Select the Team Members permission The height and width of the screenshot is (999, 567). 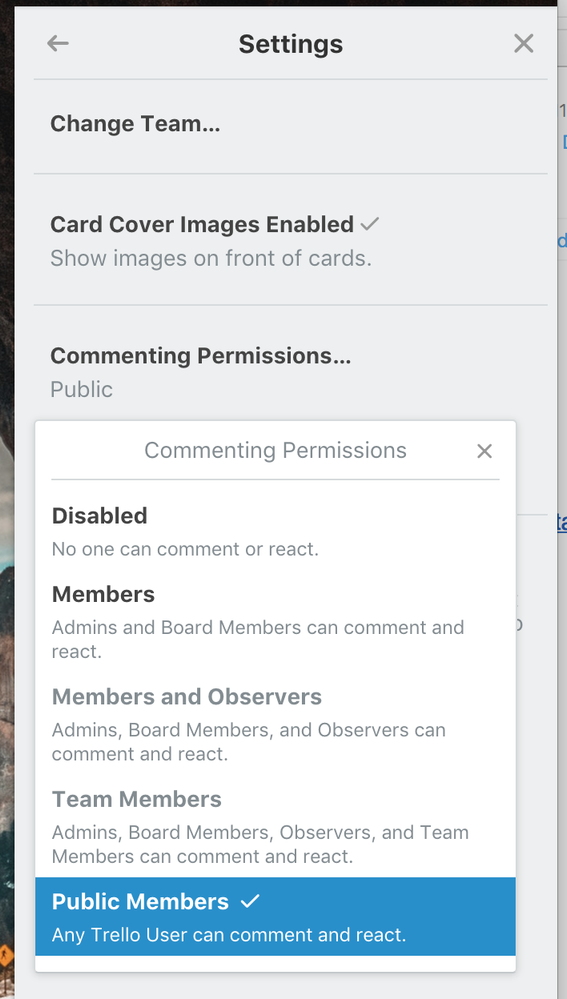pos(275,827)
